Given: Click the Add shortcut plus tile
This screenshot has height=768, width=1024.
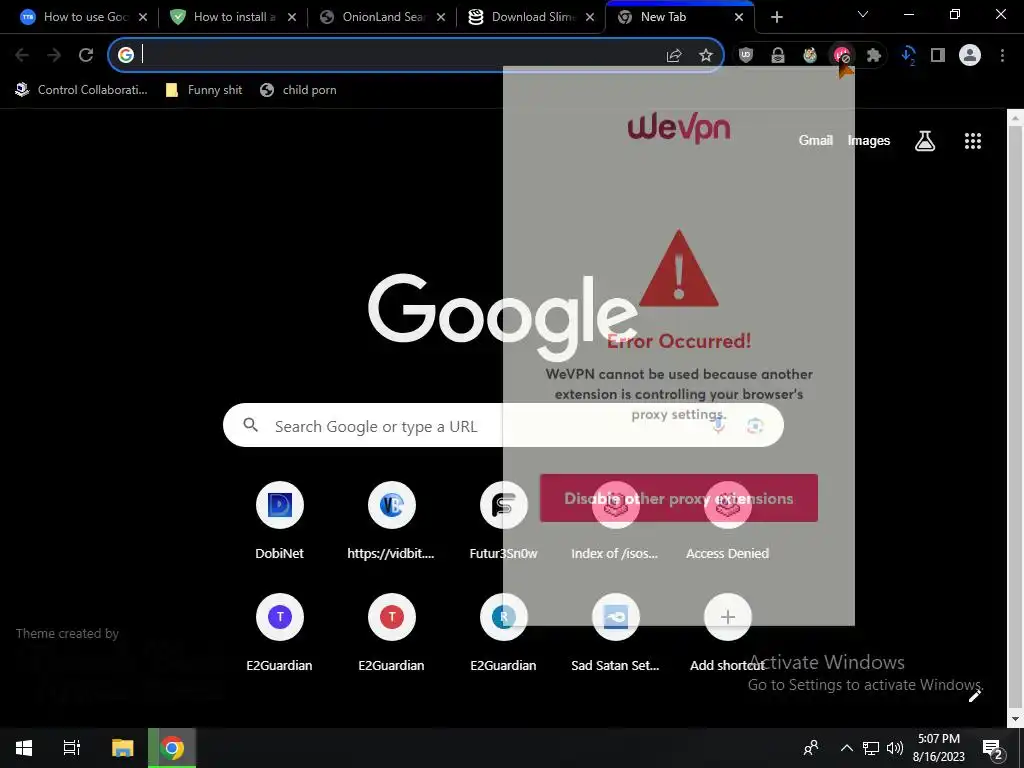Looking at the screenshot, I should (x=727, y=632).
